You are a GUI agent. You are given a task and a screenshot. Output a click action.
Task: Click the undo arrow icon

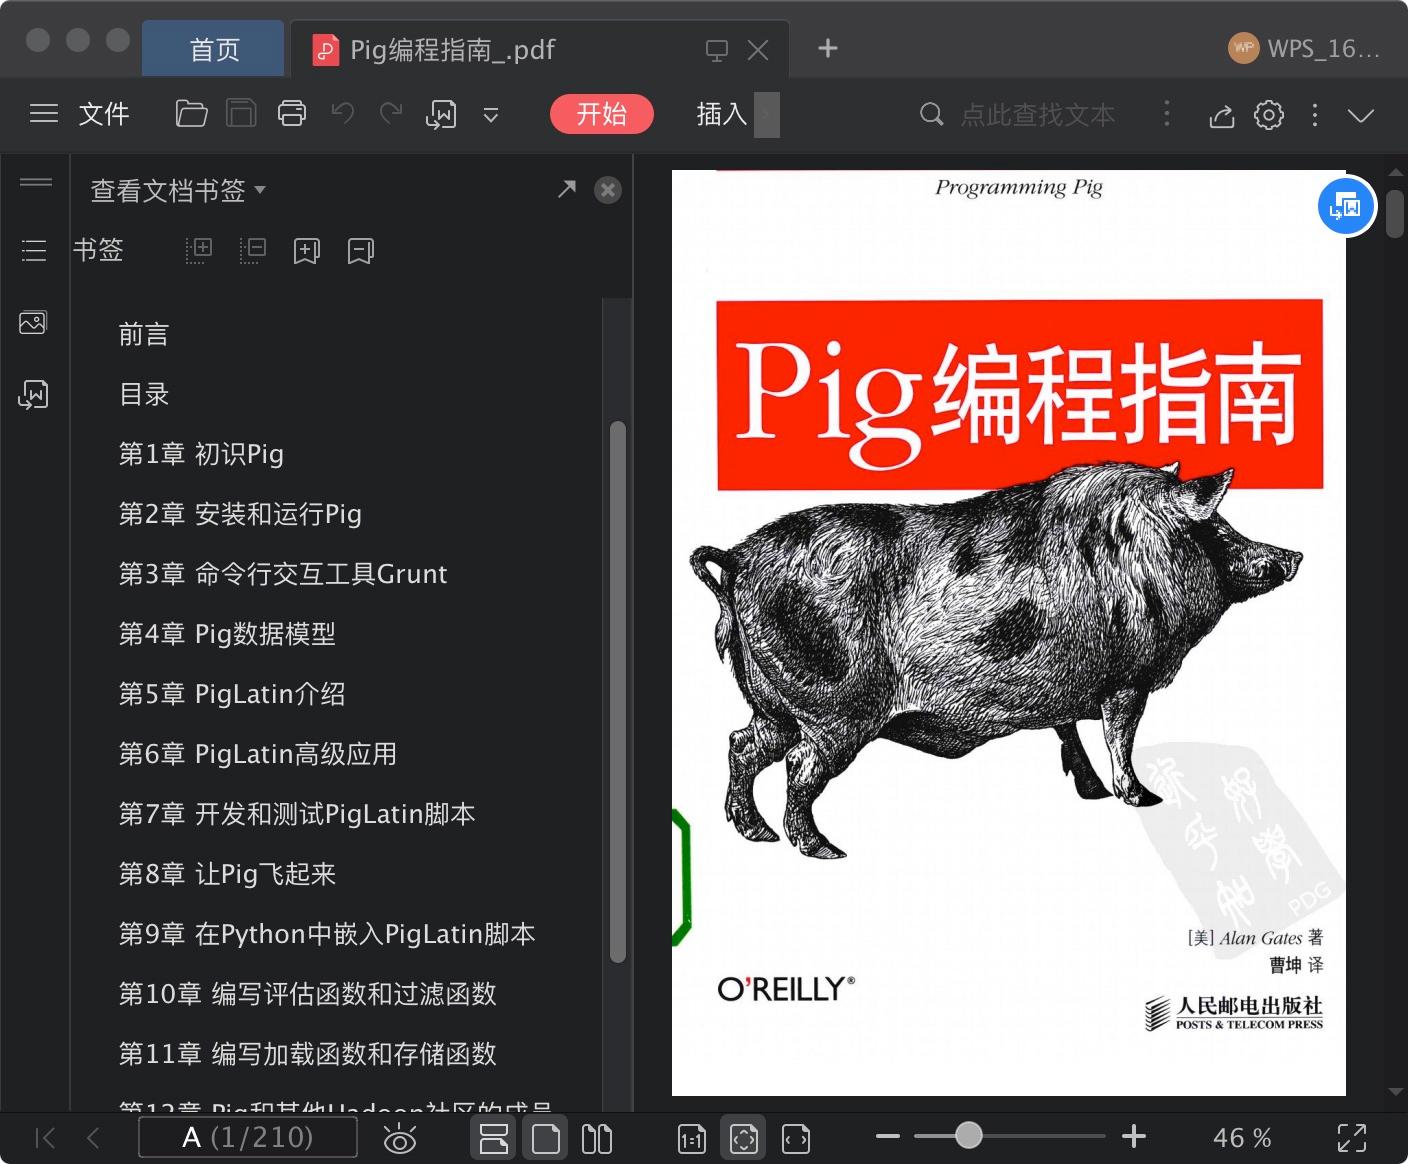coord(343,114)
